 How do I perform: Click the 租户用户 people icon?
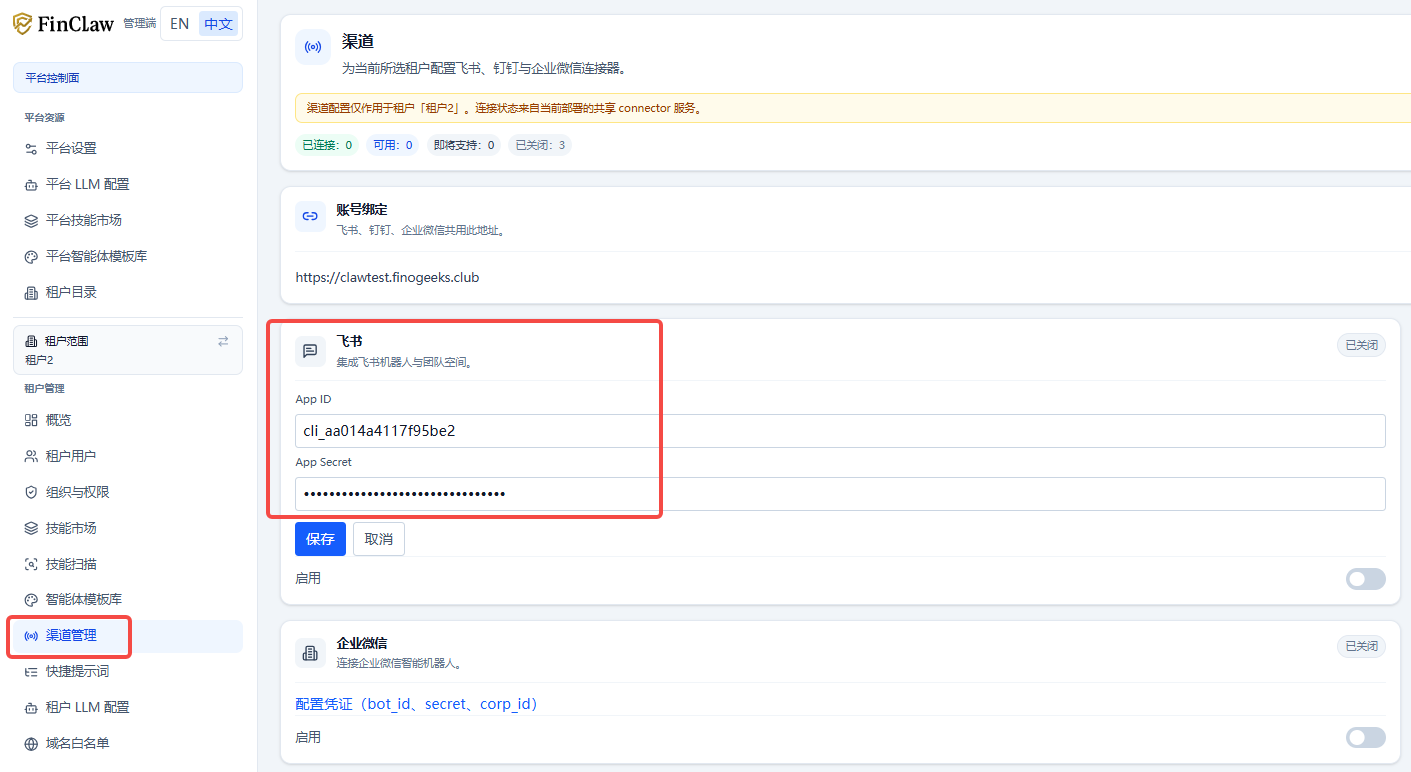31,456
